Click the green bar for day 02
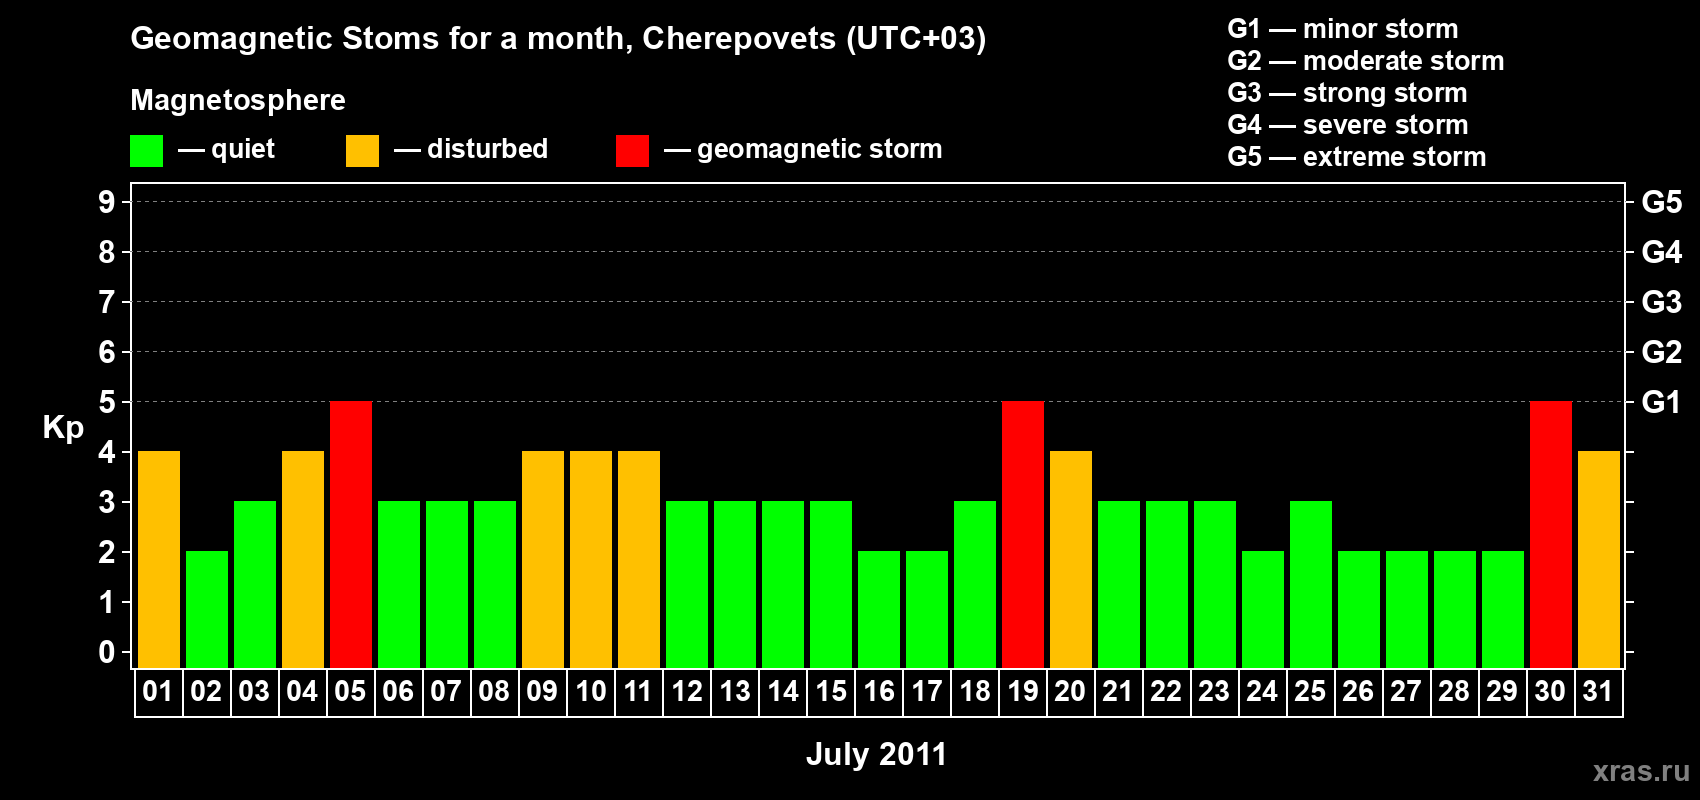The height and width of the screenshot is (800, 1700). point(207,609)
